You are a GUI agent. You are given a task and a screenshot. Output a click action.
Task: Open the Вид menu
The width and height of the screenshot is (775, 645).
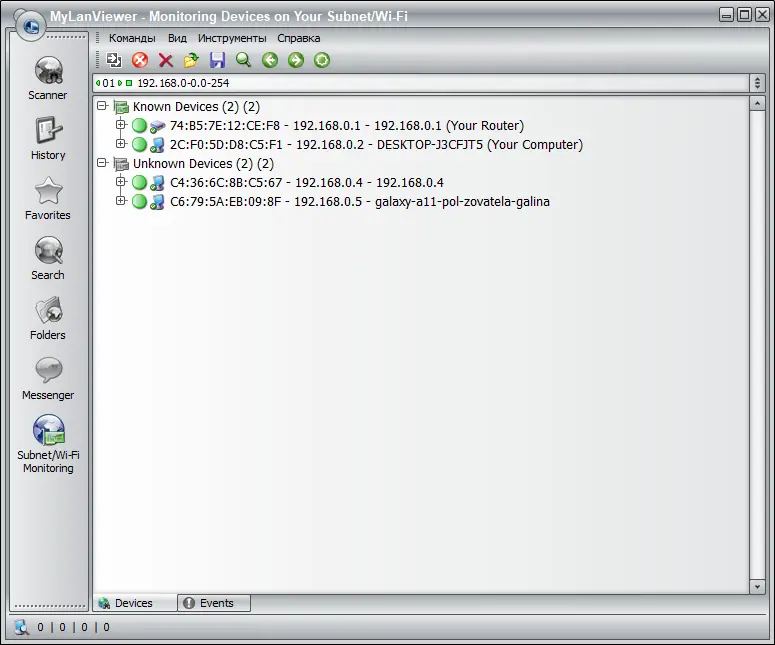click(x=177, y=39)
